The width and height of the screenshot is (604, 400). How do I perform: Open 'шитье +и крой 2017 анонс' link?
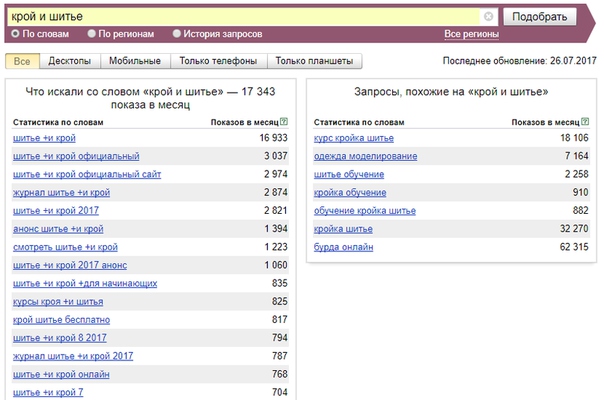point(70,265)
